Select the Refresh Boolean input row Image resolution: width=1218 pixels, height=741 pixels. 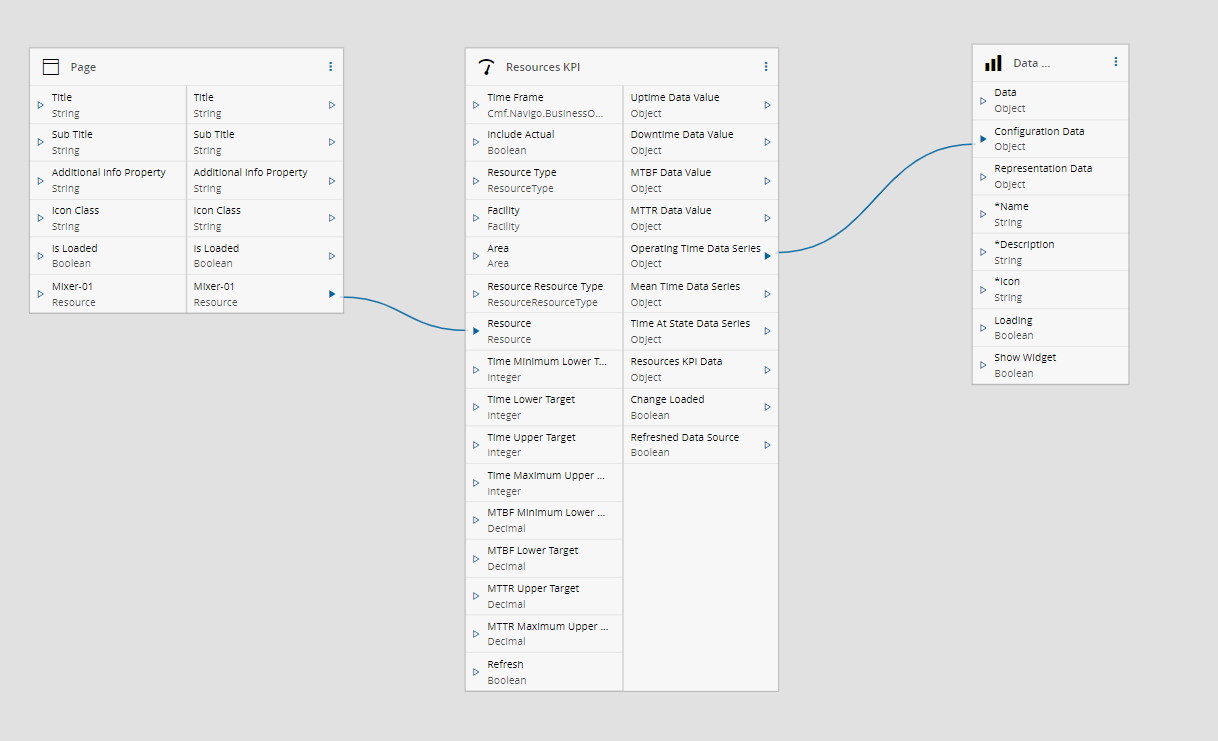(544, 672)
